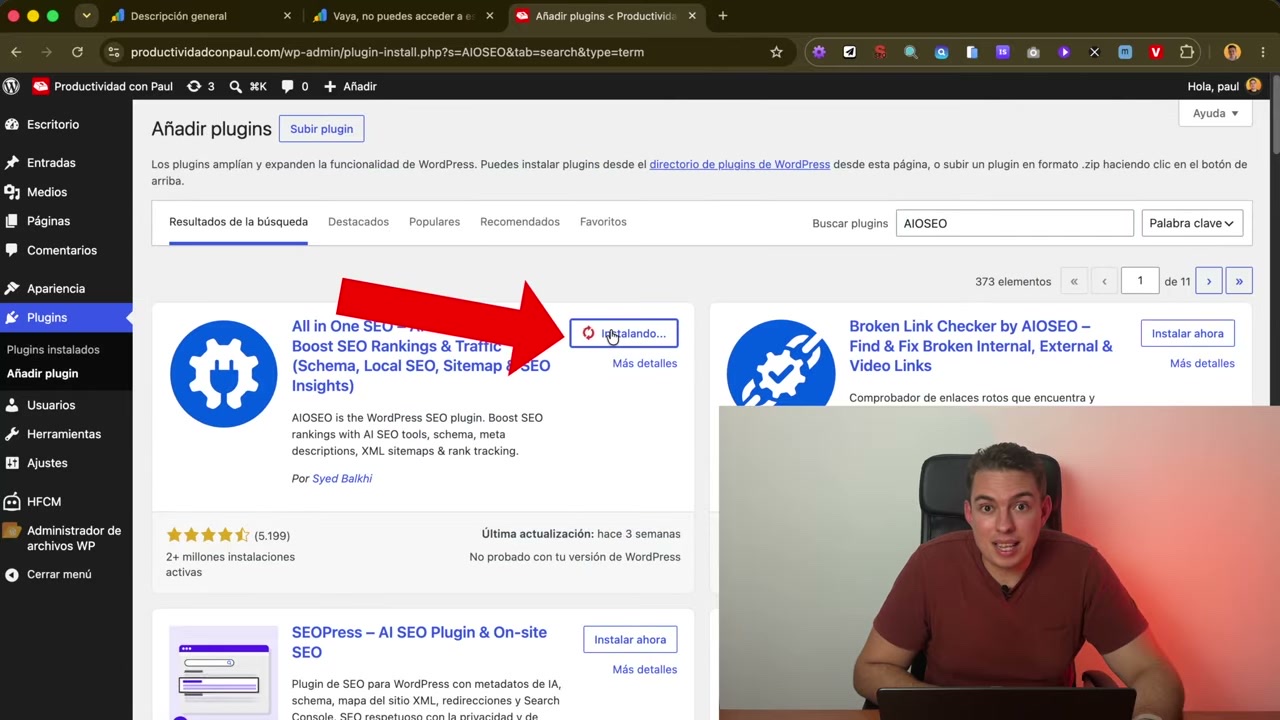Click the Buscar plugins search field
This screenshot has height=720, width=1280.
coord(1014,223)
